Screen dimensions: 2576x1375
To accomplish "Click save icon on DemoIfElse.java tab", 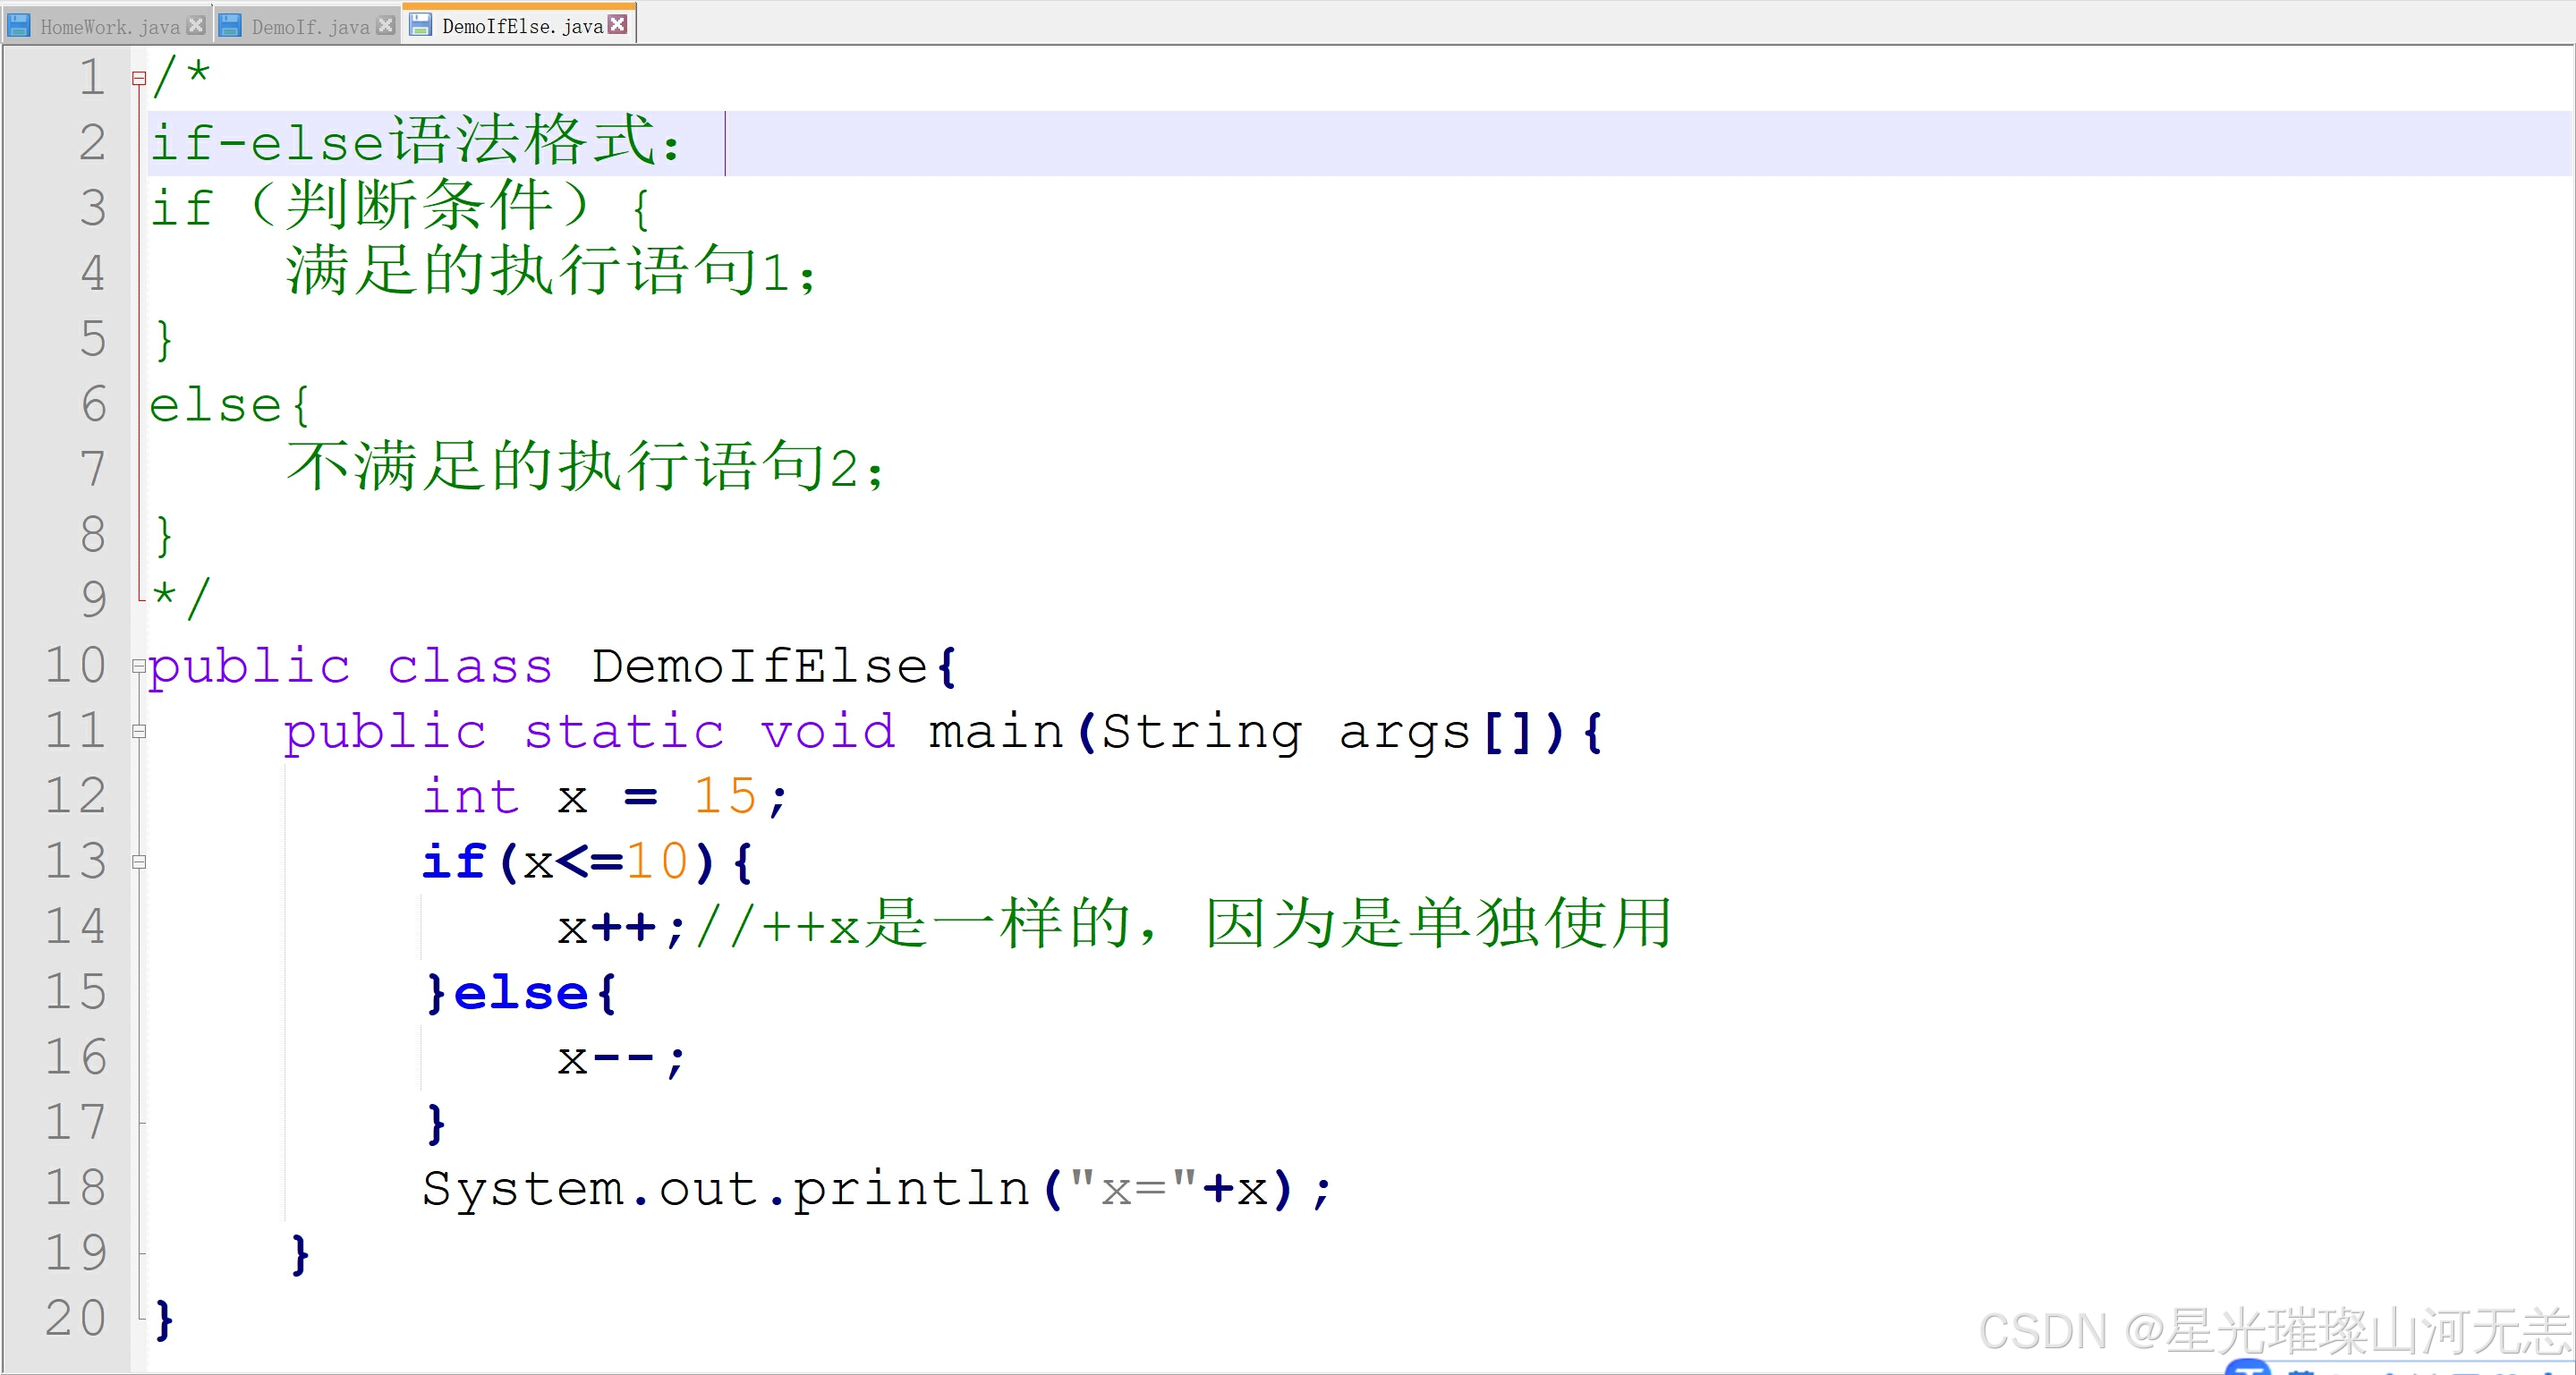I will [421, 25].
